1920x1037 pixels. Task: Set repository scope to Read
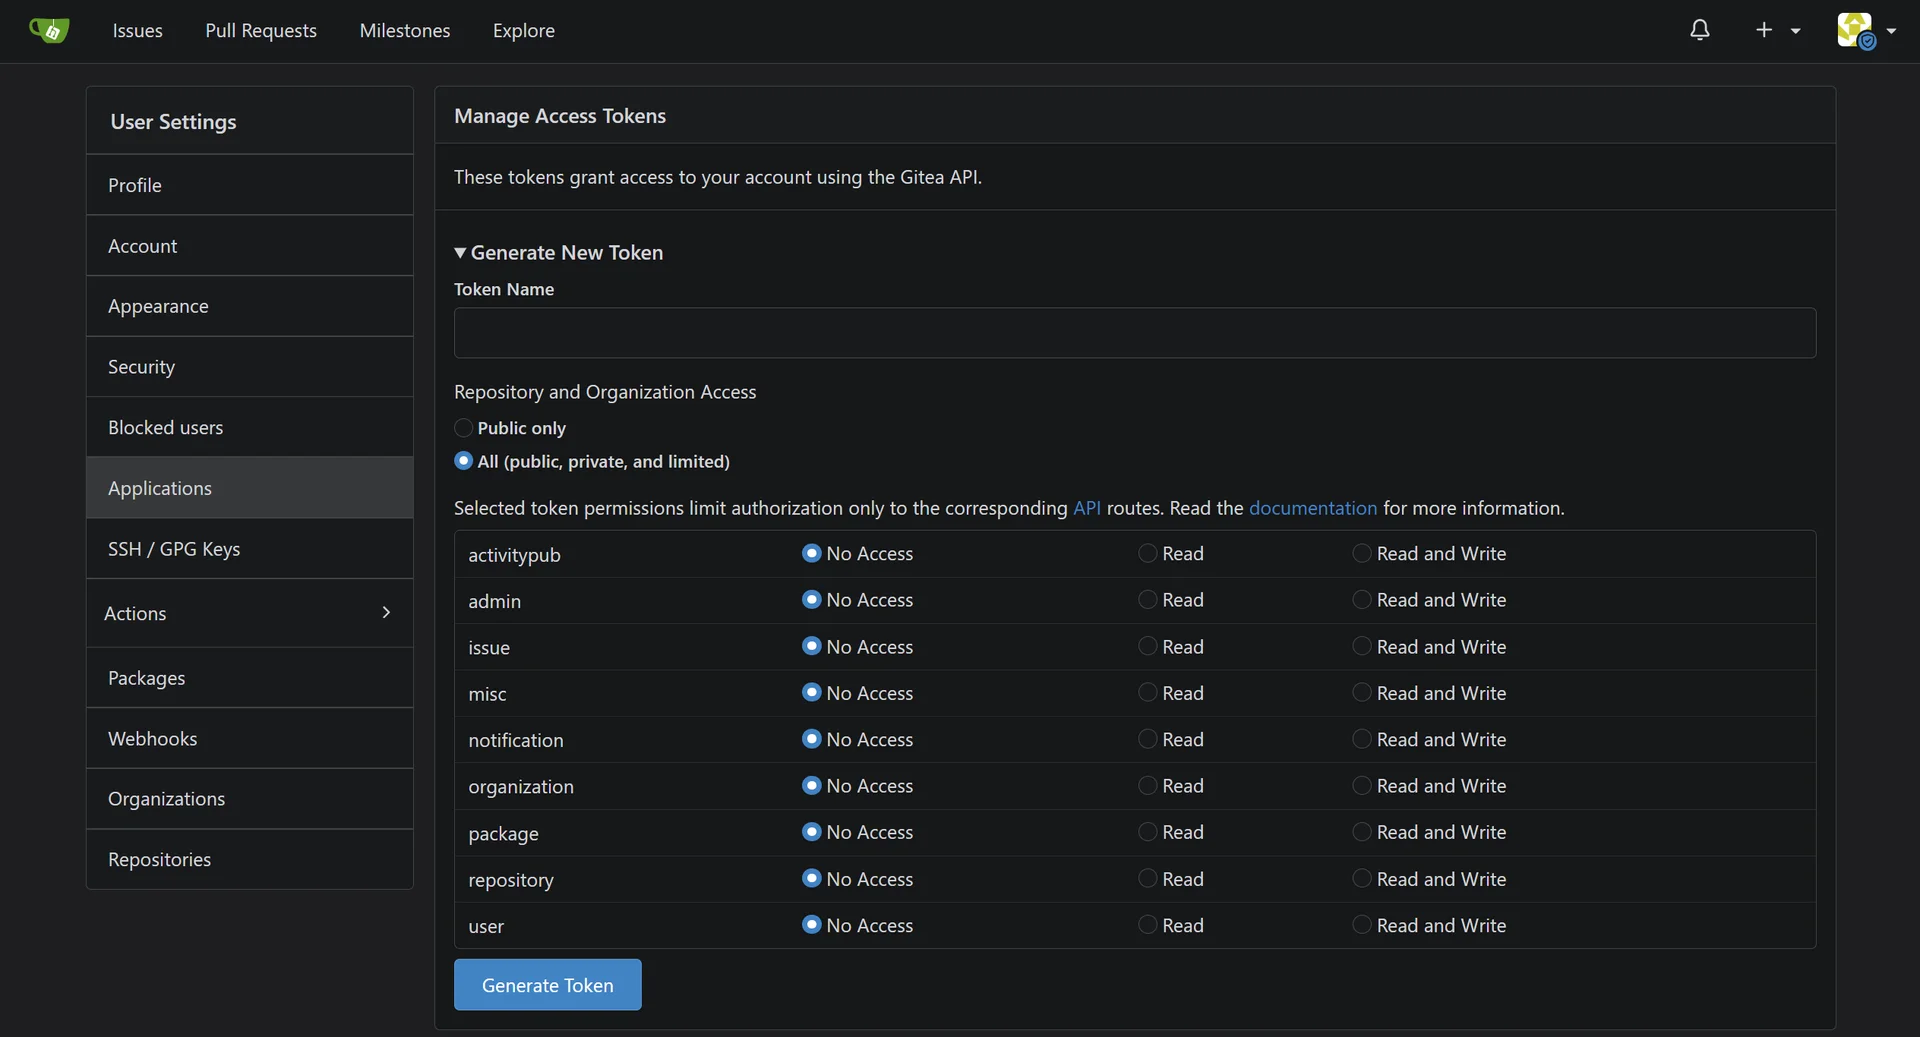pos(1147,878)
